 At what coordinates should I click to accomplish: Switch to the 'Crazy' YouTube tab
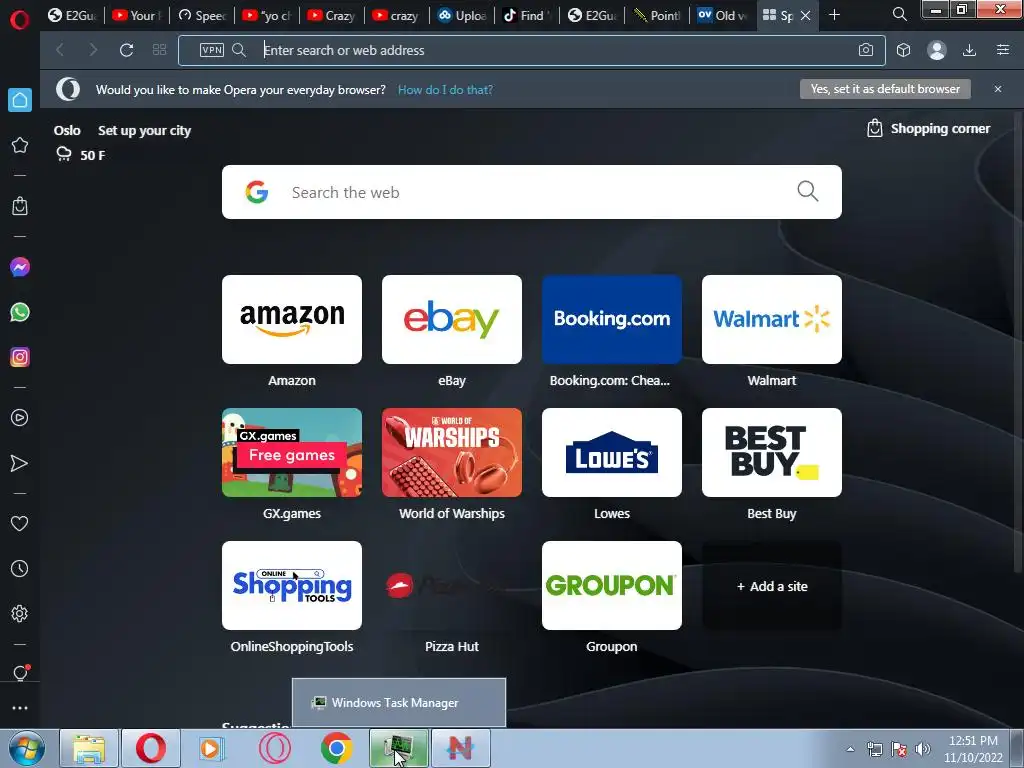[x=332, y=15]
